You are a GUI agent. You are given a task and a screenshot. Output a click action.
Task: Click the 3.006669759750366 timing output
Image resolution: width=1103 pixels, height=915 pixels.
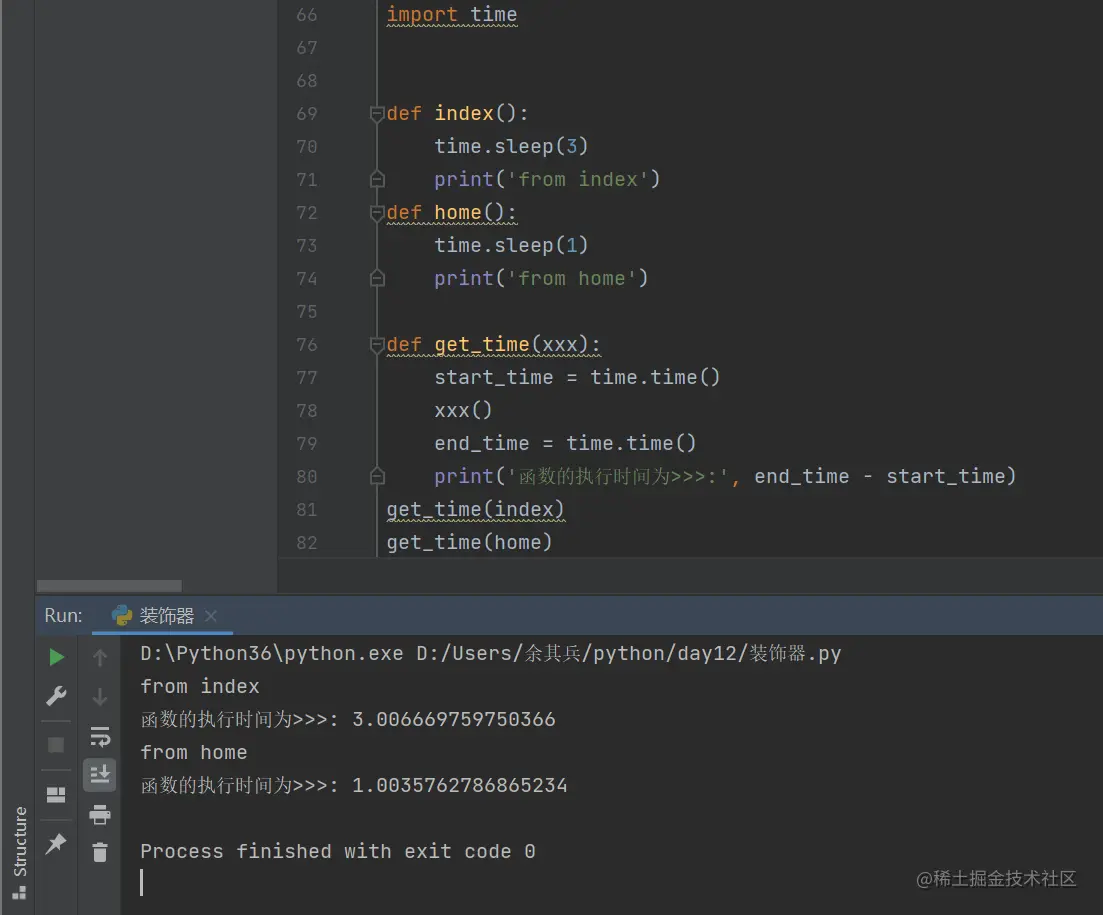tap(454, 719)
